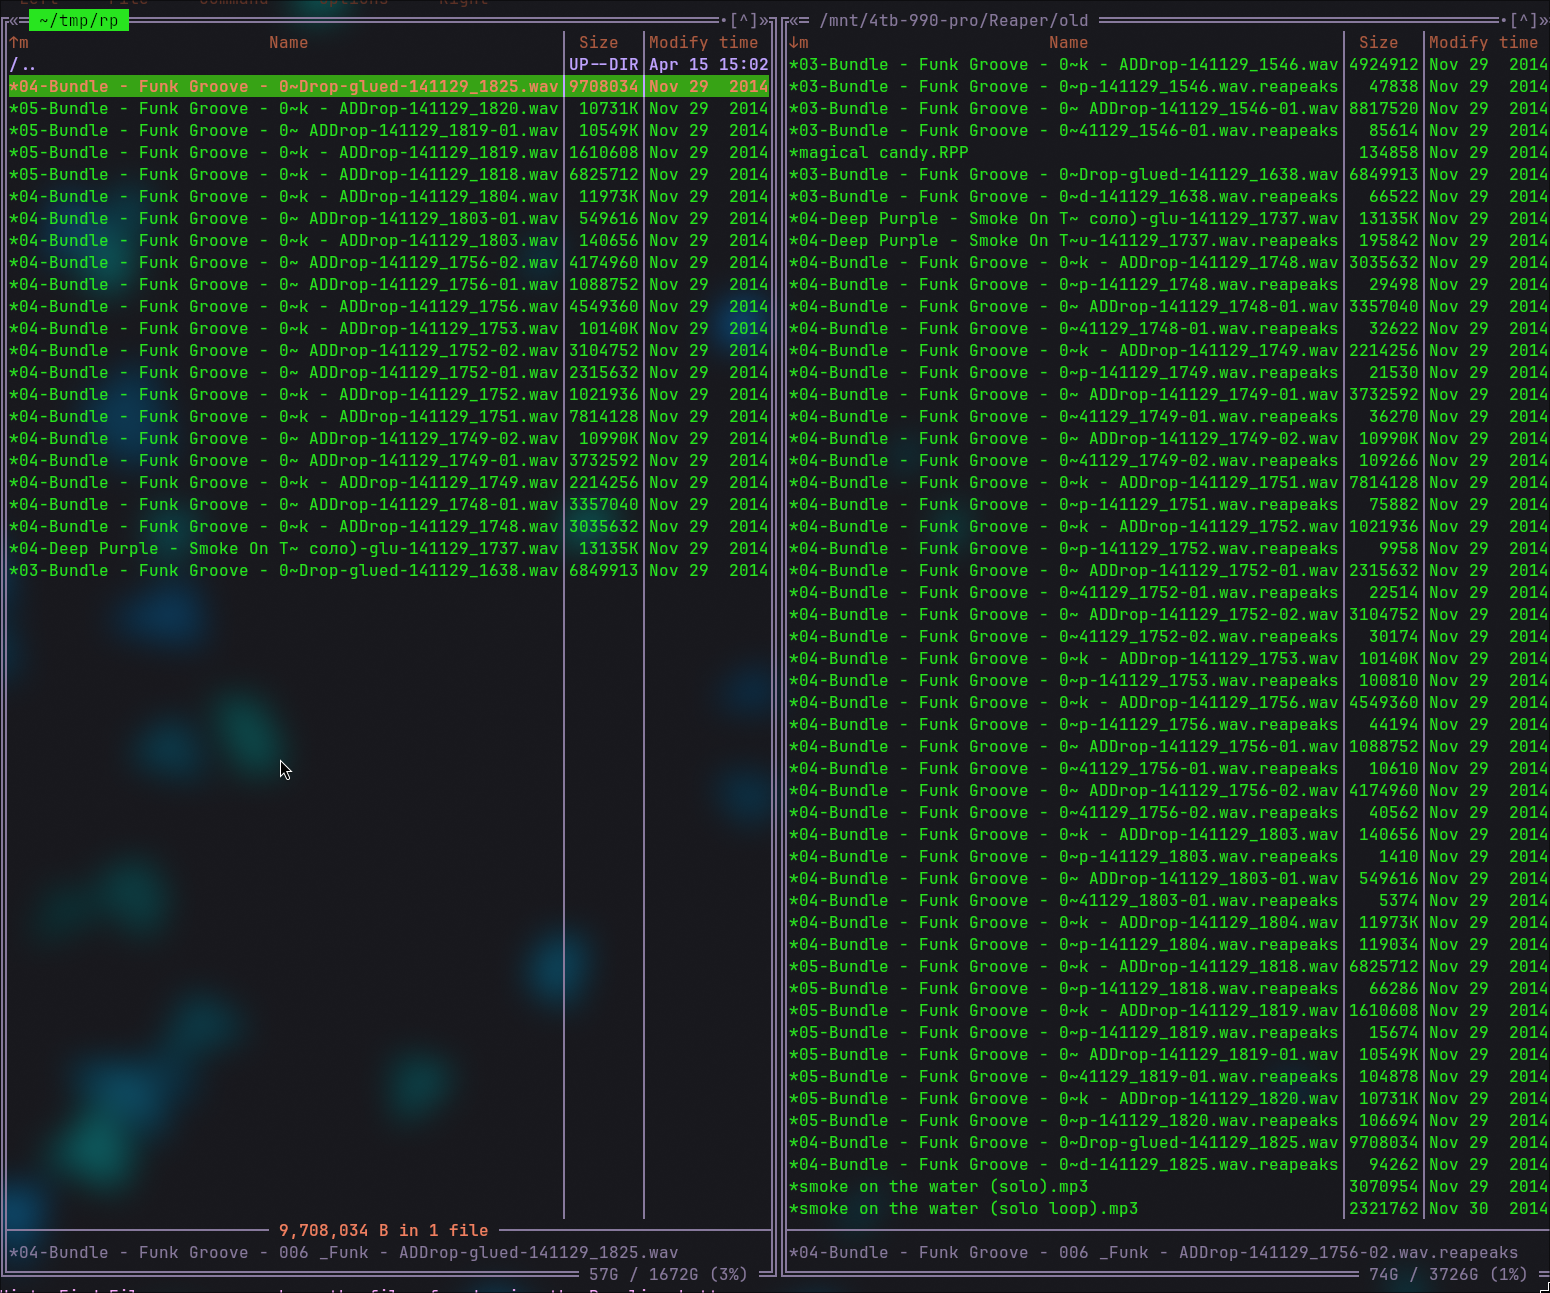Viewport: 1550px width, 1293px height.
Task: Select ADDrop-141129_1546-01.wav in right panel
Action: (x=1169, y=108)
